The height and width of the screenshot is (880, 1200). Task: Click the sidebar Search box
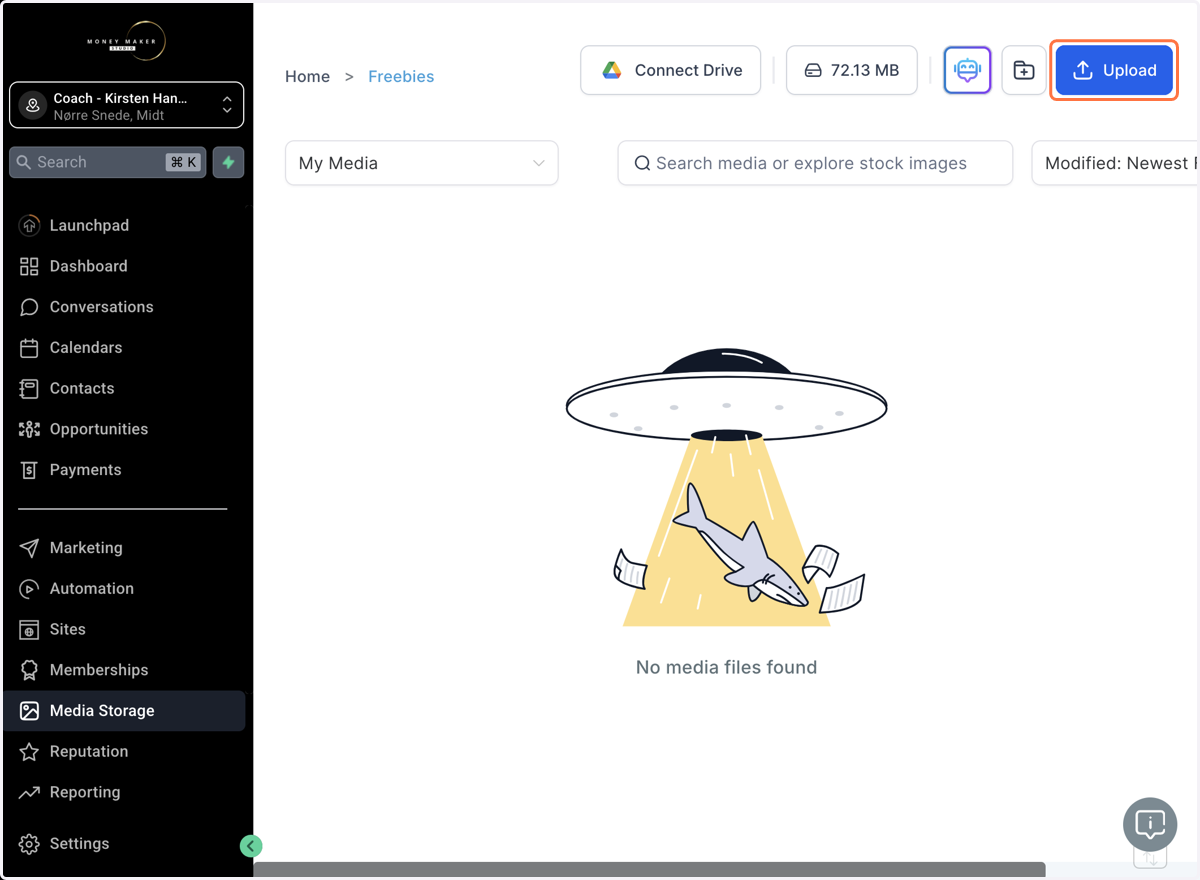click(108, 162)
